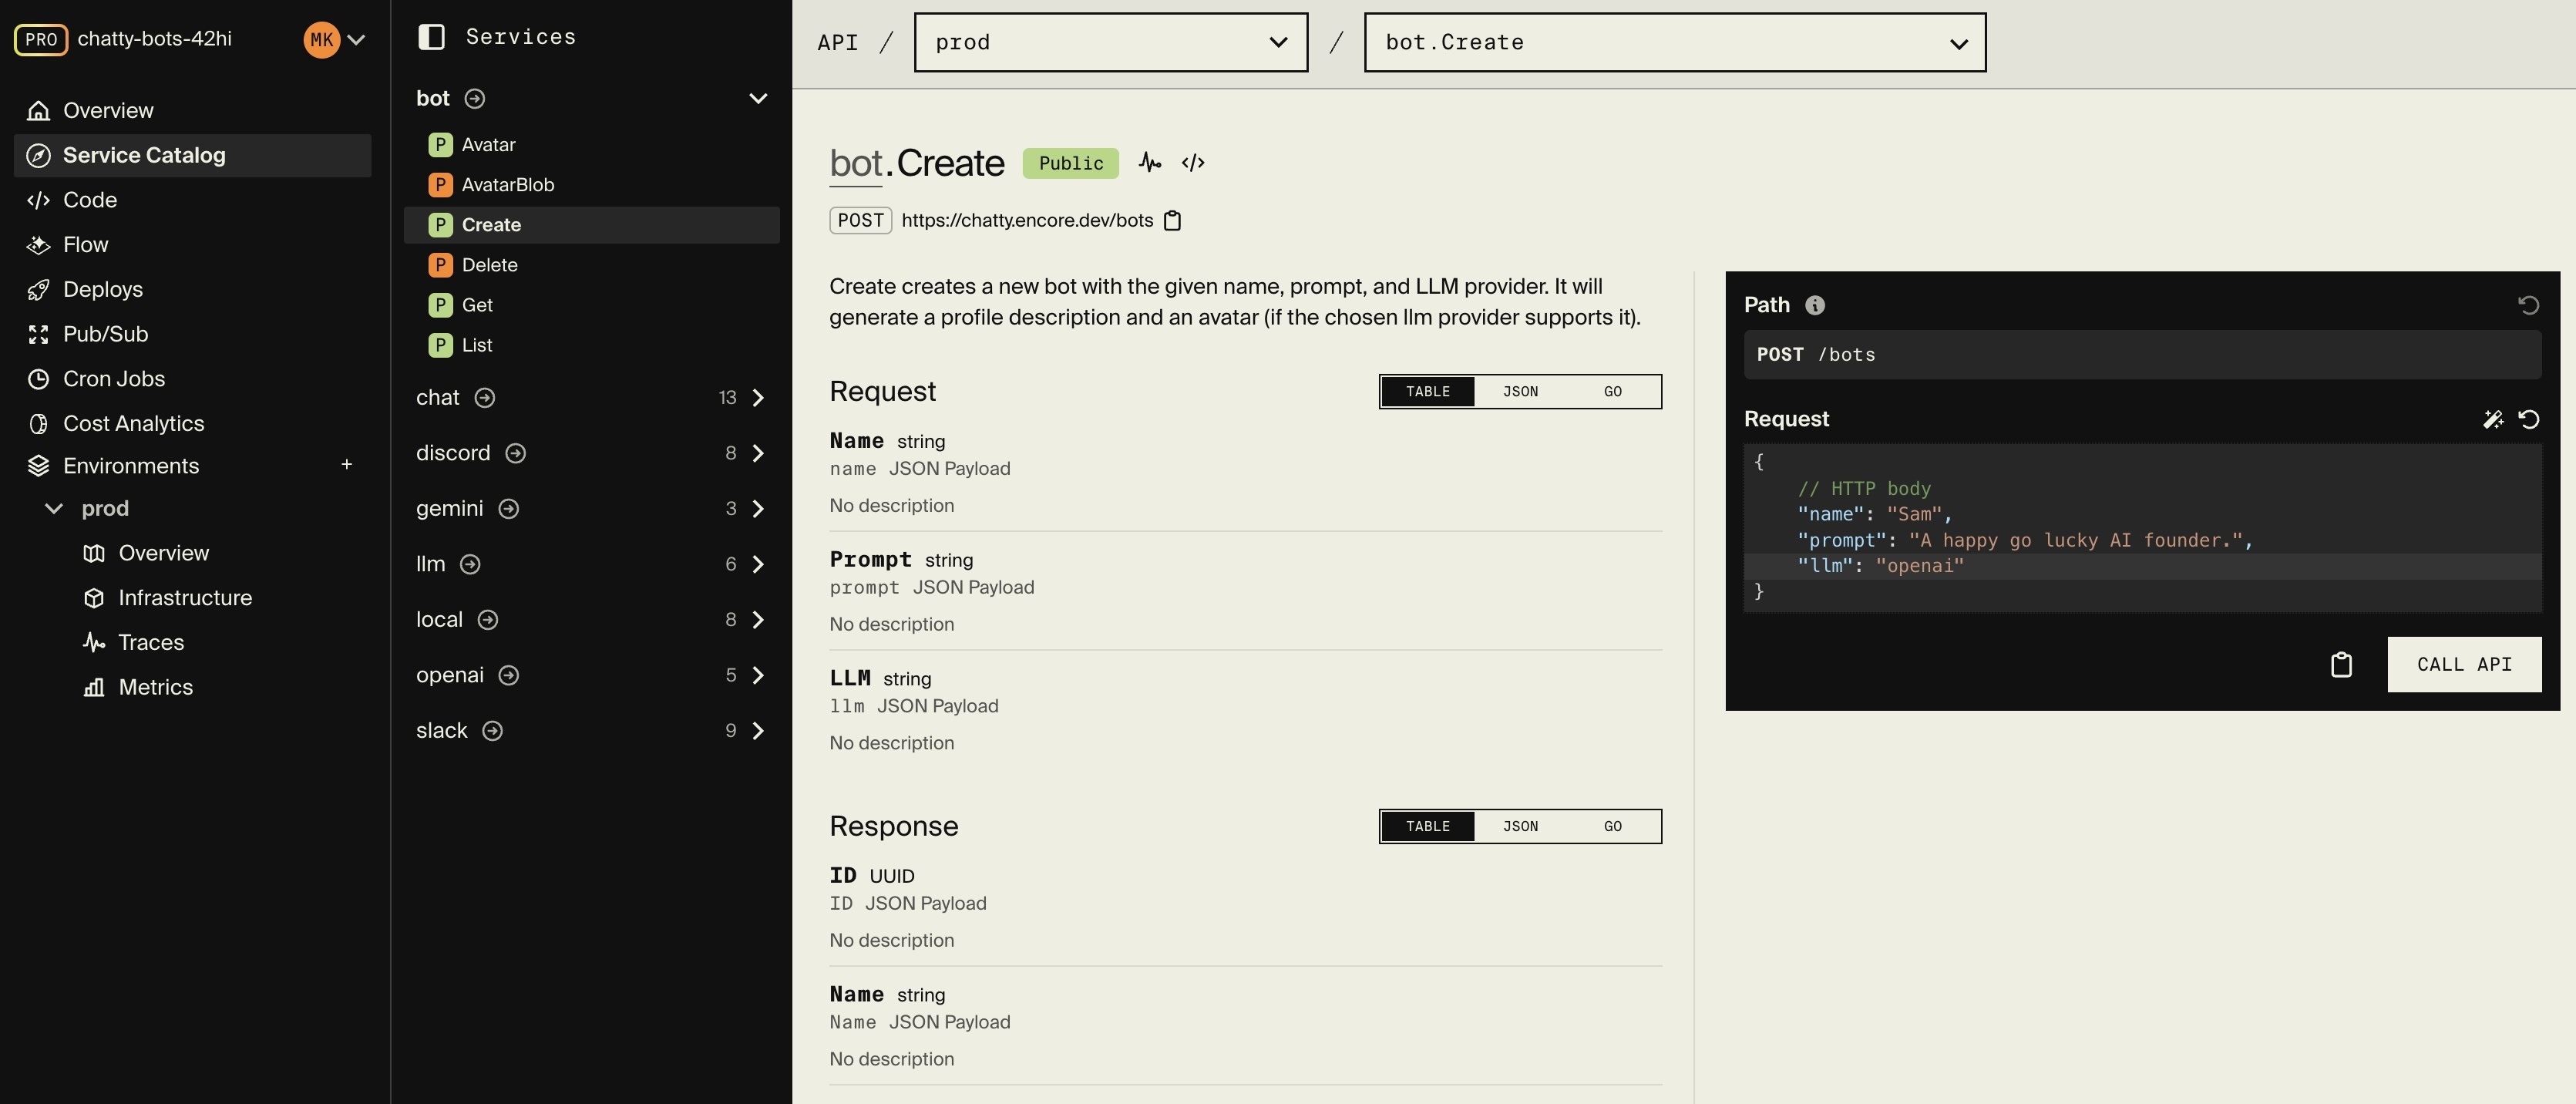Screen dimensions: 2576x1104
Task: Expand the chat service entry
Action: 757,397
